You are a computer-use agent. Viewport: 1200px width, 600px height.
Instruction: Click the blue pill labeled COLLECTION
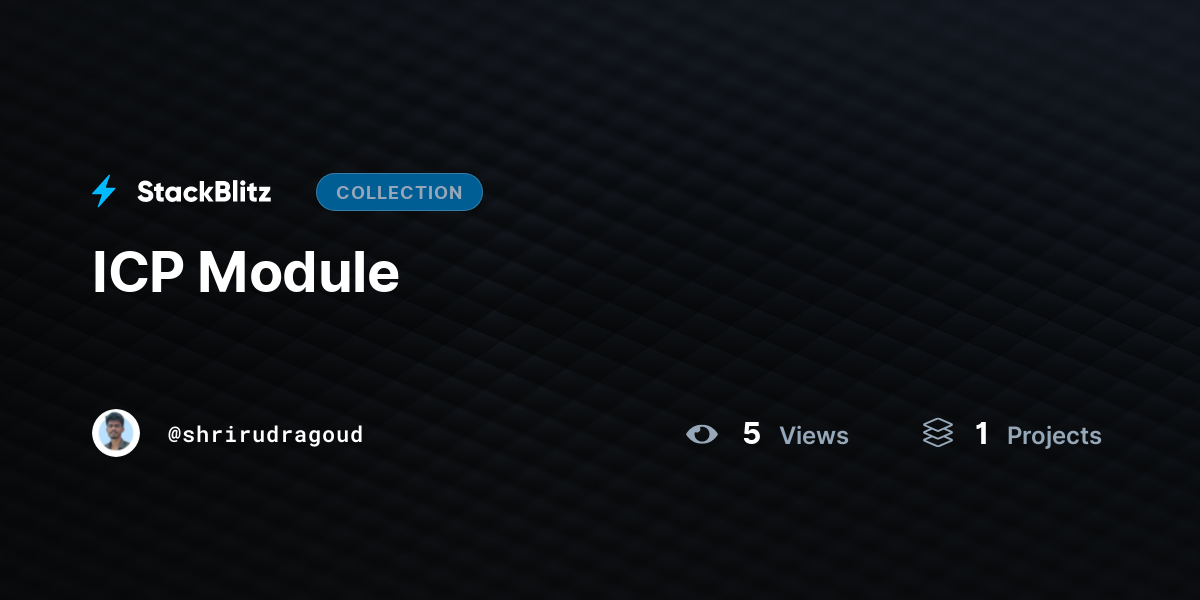399,192
